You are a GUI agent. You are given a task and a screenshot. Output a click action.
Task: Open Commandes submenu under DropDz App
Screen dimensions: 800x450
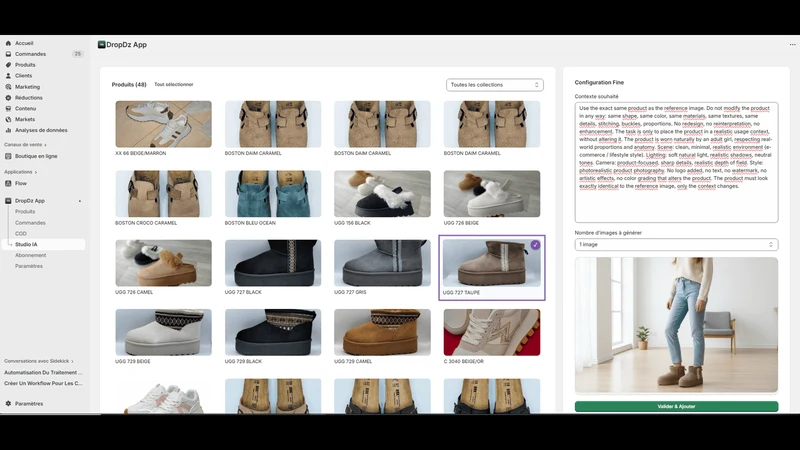[30, 223]
